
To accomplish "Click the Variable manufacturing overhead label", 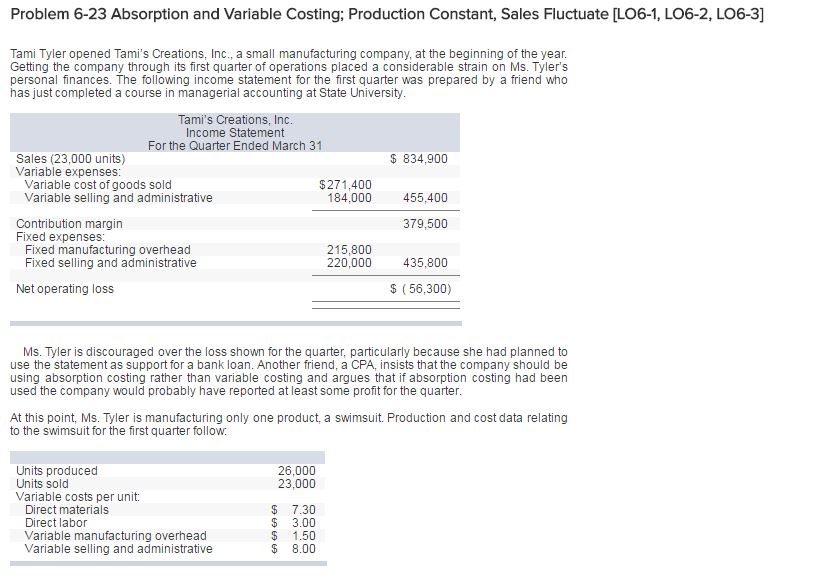I will [115, 536].
